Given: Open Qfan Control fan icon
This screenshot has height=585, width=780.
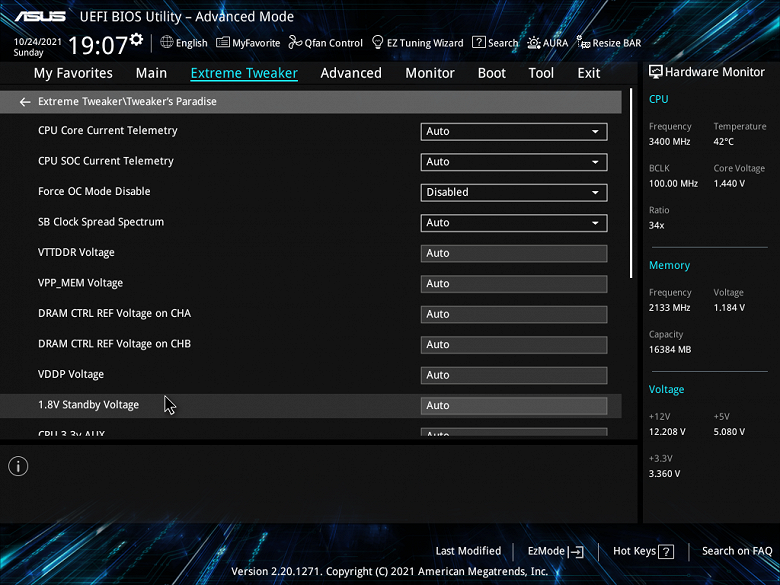Looking at the screenshot, I should (x=295, y=42).
